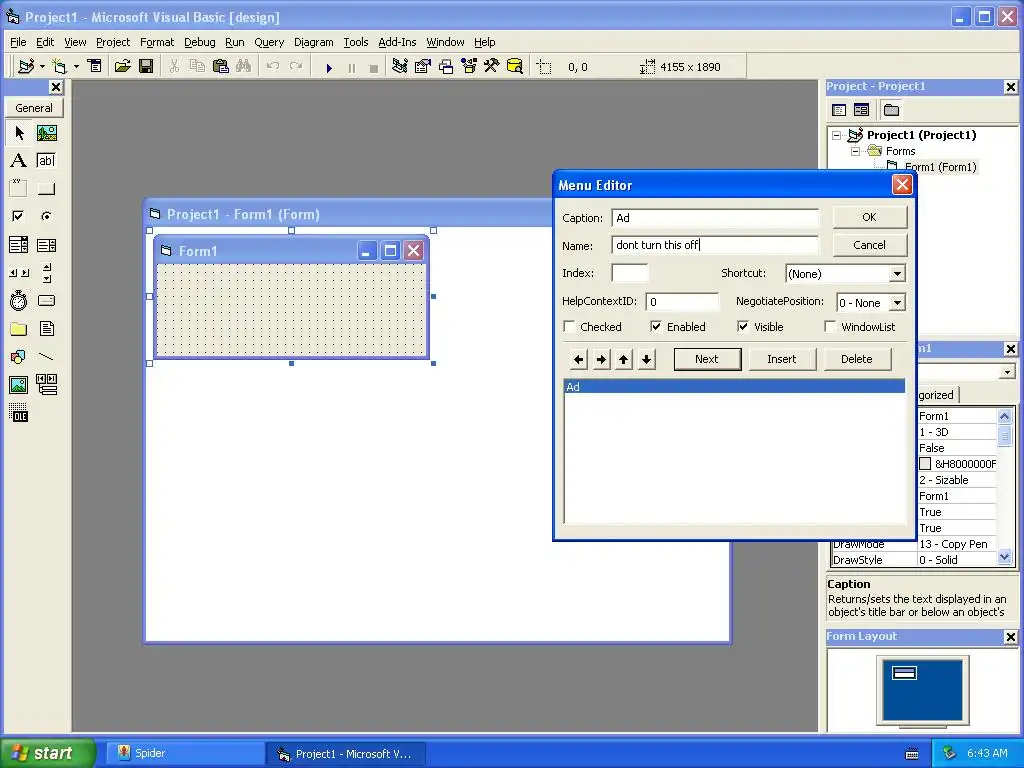The image size is (1024, 768).
Task: Select the ListBox tool in toolbox
Action: [x=46, y=245]
